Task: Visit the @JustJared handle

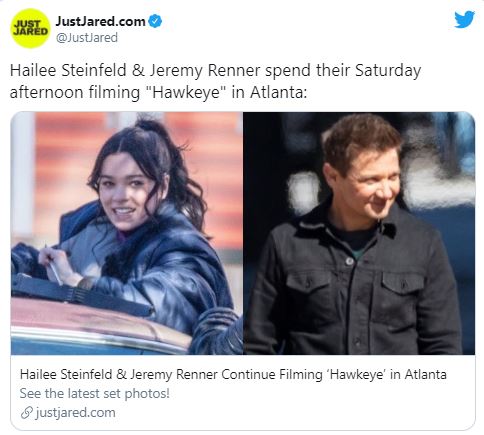Action: 87,37
